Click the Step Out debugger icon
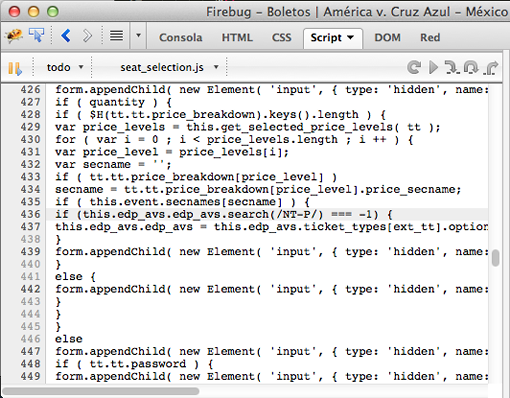510x398 pixels. click(x=491, y=67)
